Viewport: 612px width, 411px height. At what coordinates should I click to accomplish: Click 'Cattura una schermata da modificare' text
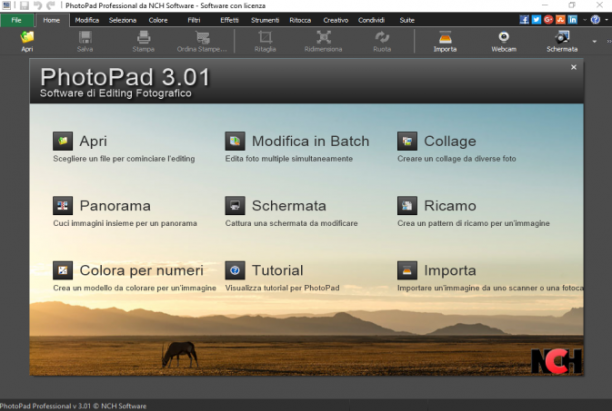pyautogui.click(x=291, y=223)
